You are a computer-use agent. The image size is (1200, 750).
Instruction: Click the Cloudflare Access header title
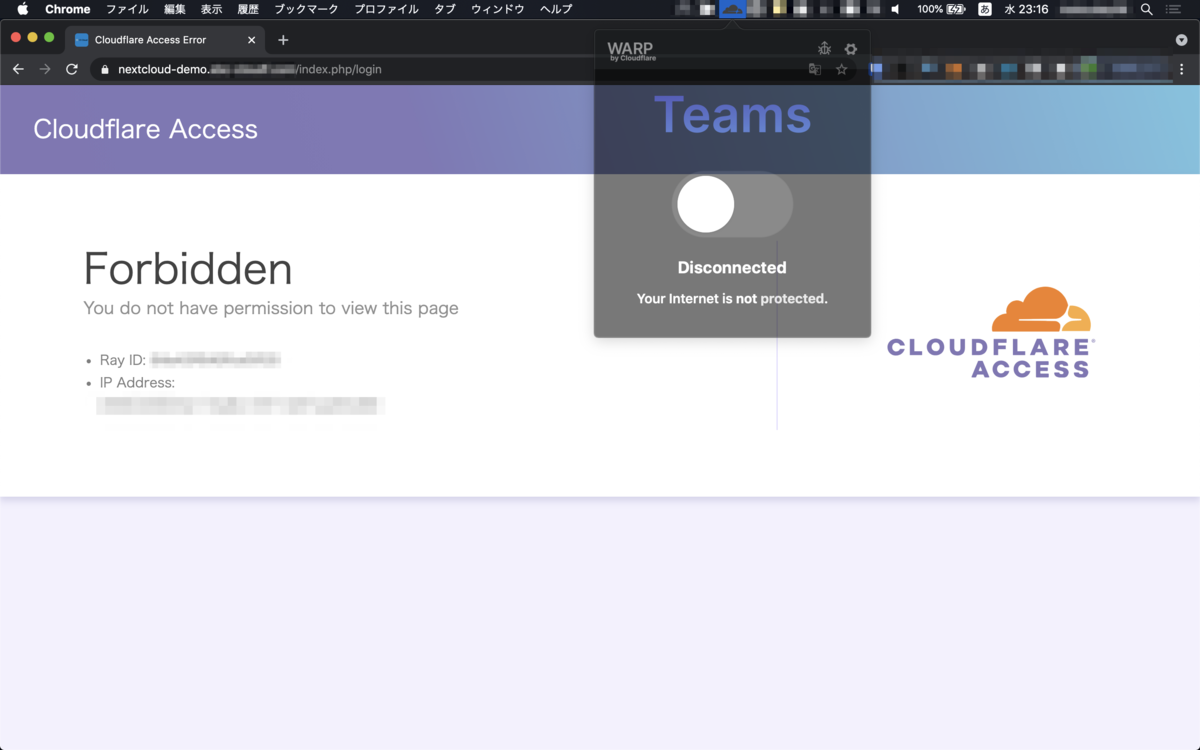[145, 129]
